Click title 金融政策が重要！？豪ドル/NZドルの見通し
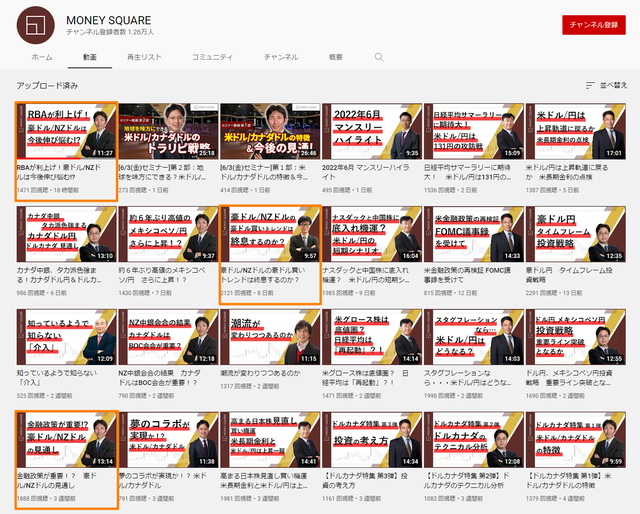The image size is (640, 514). tap(57, 481)
